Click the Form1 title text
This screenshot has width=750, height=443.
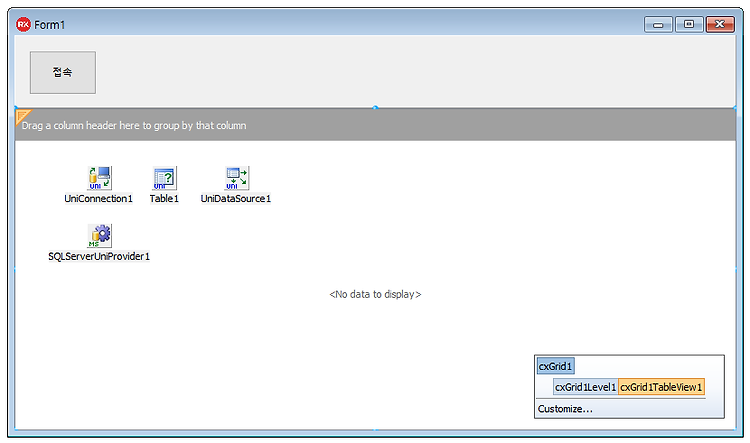click(x=49, y=25)
